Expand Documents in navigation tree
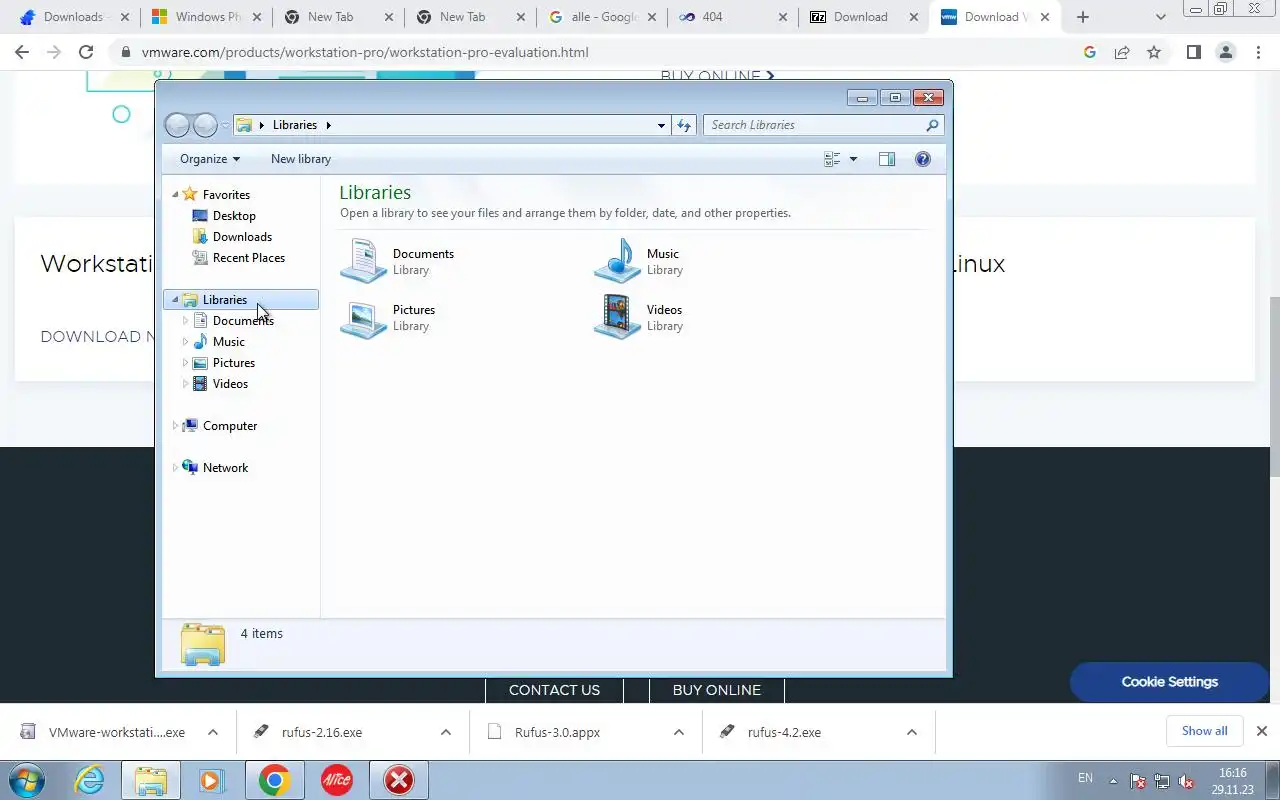This screenshot has height=800, width=1280. click(x=185, y=321)
